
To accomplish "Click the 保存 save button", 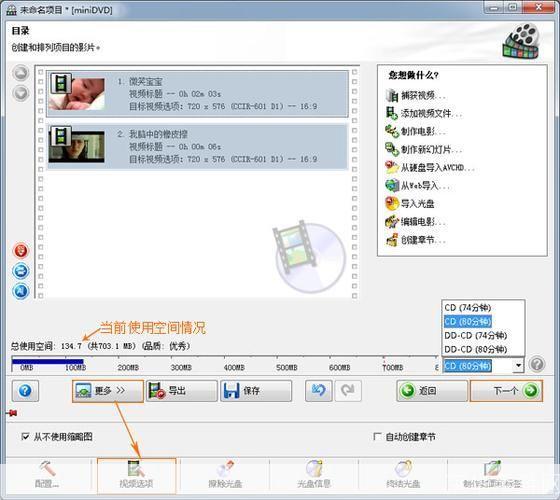I will (x=256, y=391).
